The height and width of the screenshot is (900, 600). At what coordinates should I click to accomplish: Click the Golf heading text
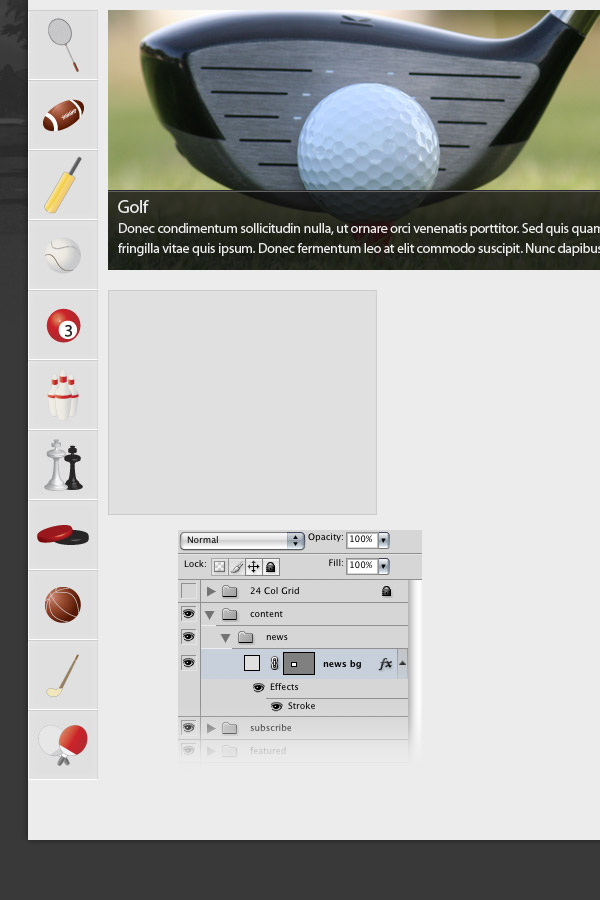(x=133, y=207)
